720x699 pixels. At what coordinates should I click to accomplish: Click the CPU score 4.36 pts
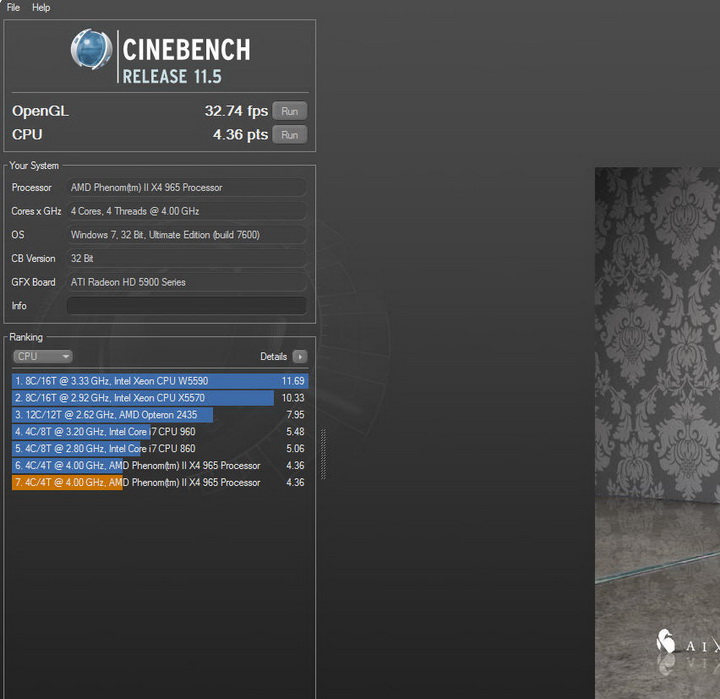[240, 135]
